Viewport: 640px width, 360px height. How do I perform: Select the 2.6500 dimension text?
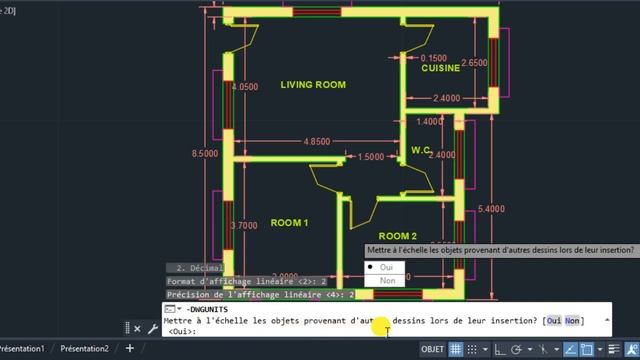click(474, 63)
